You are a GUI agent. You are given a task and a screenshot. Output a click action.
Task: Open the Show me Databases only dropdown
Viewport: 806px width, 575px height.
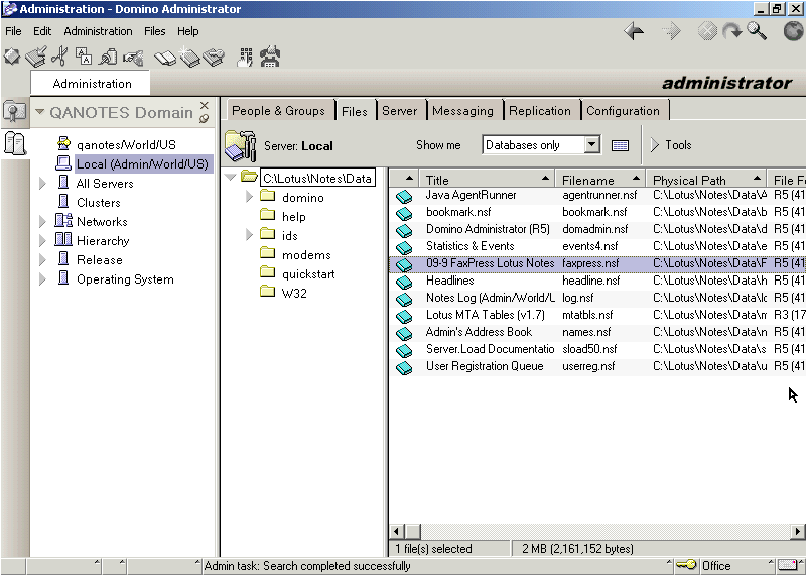point(591,145)
